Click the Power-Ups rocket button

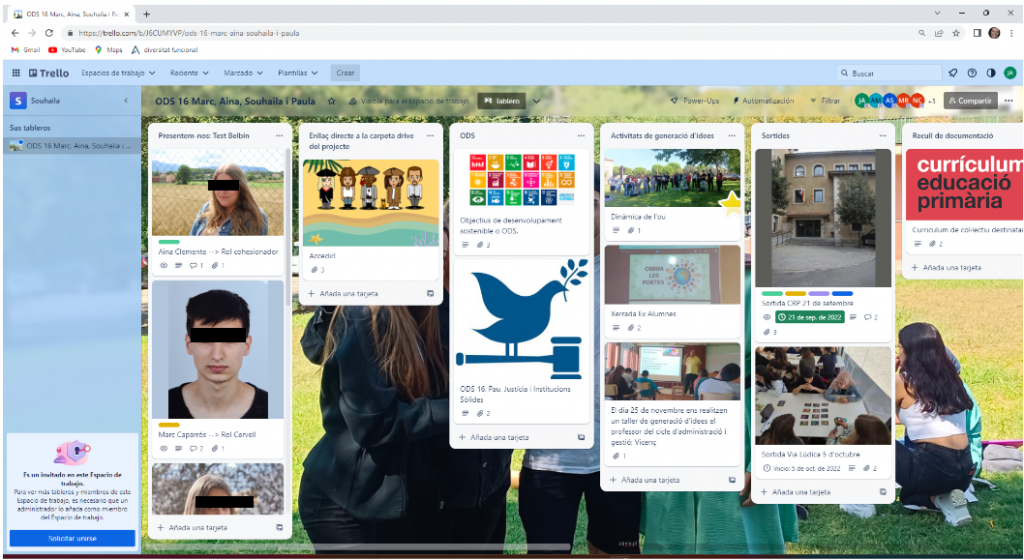(695, 101)
